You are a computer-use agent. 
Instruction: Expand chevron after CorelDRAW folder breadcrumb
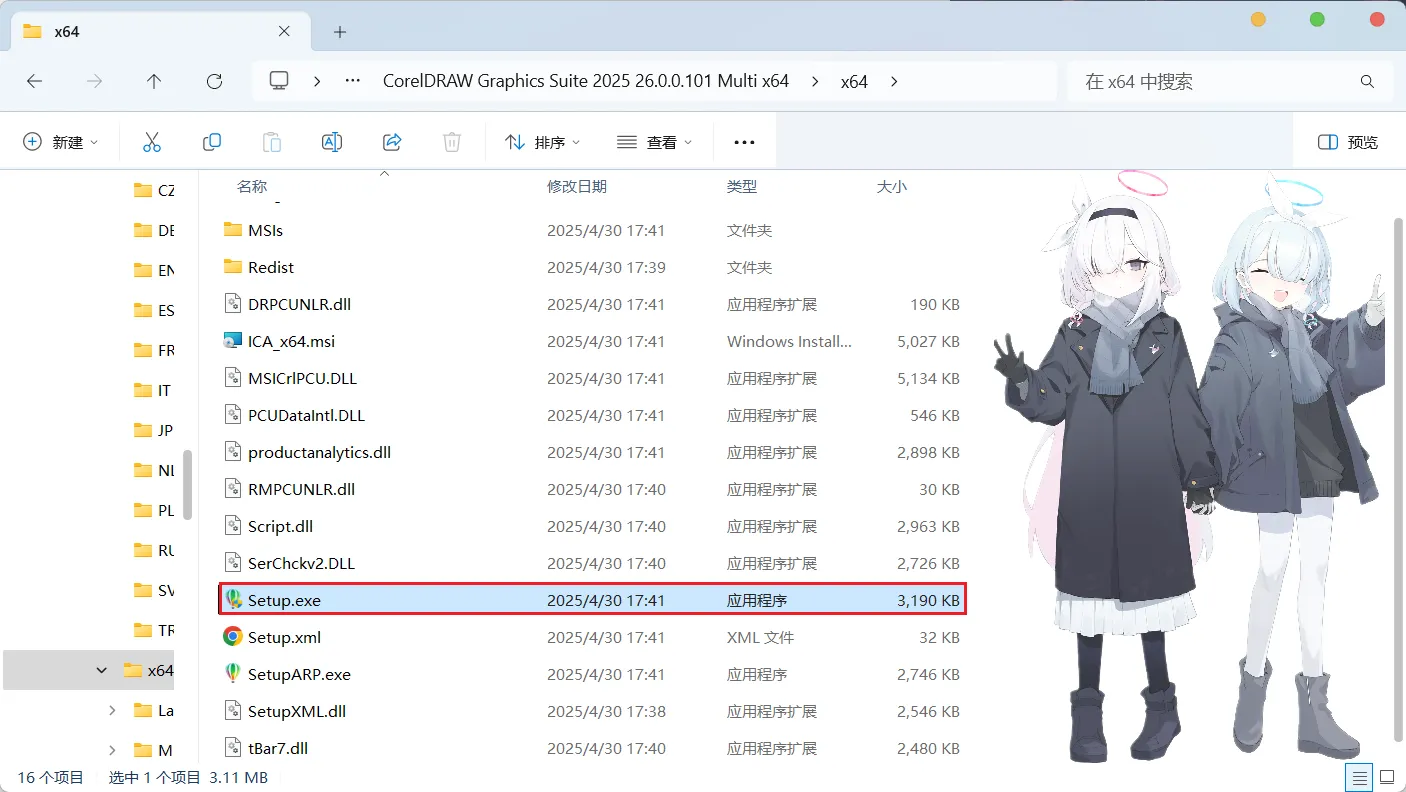click(815, 81)
